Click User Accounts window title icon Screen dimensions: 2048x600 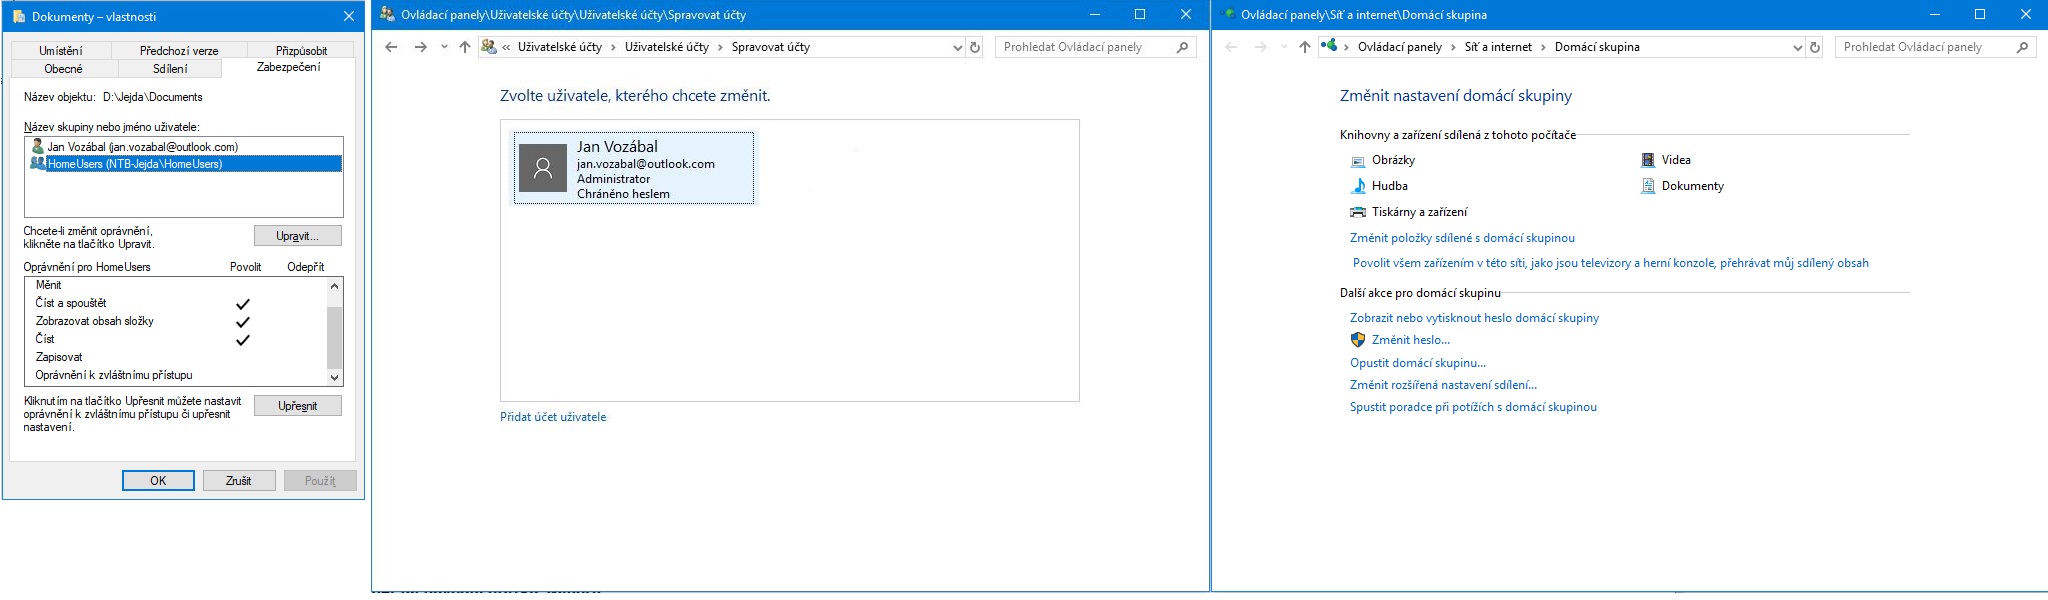pyautogui.click(x=387, y=15)
